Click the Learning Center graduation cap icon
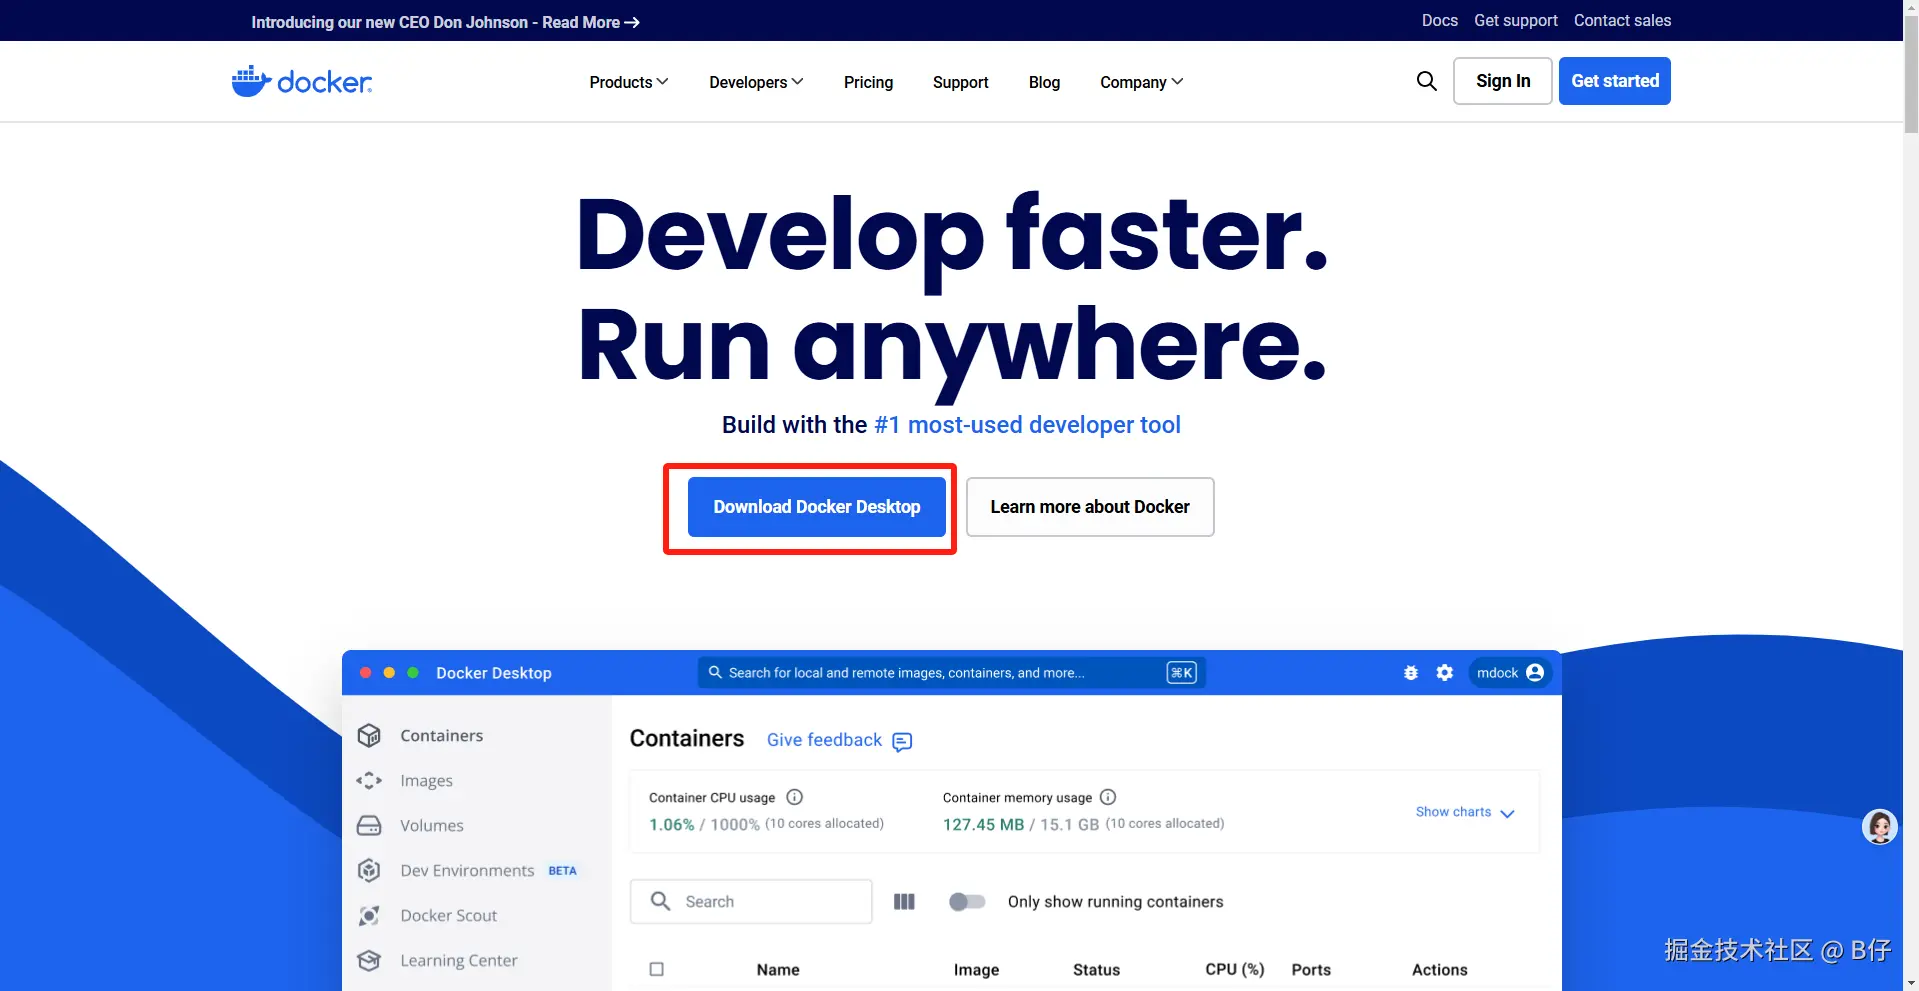 (369, 960)
